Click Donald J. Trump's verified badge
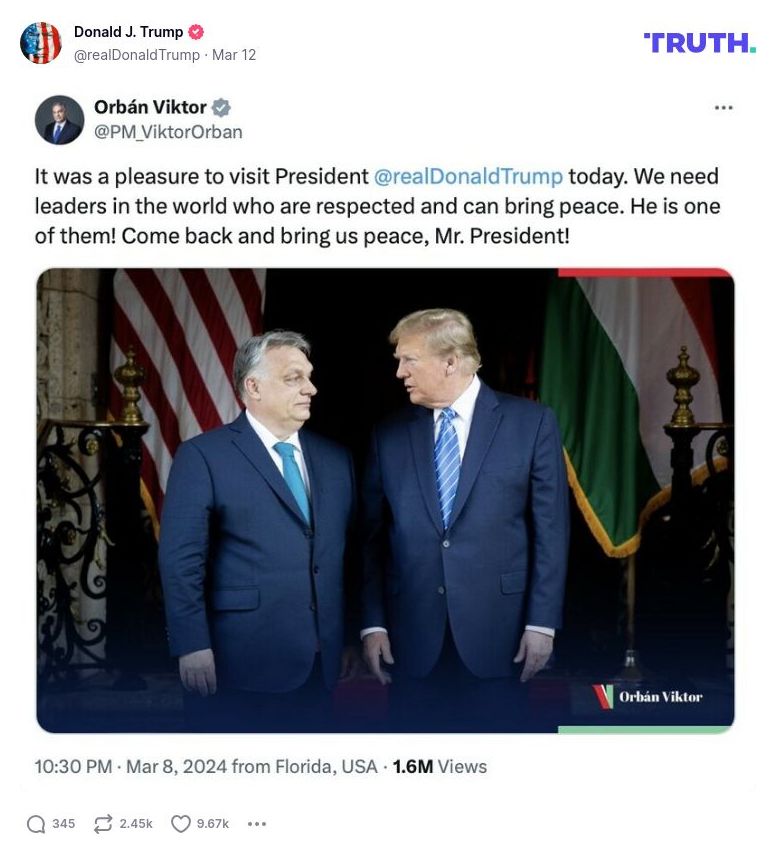This screenshot has width=777, height=854. point(196,31)
